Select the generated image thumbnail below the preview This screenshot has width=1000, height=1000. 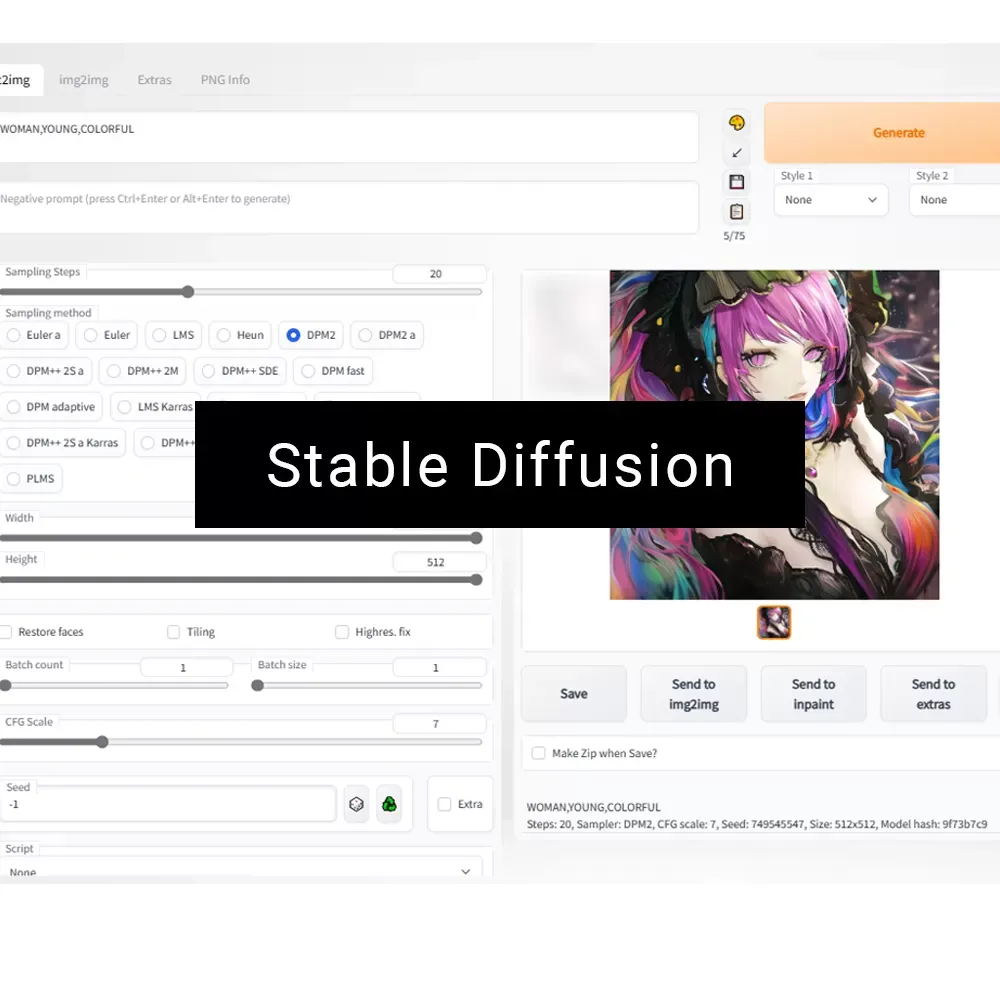774,621
